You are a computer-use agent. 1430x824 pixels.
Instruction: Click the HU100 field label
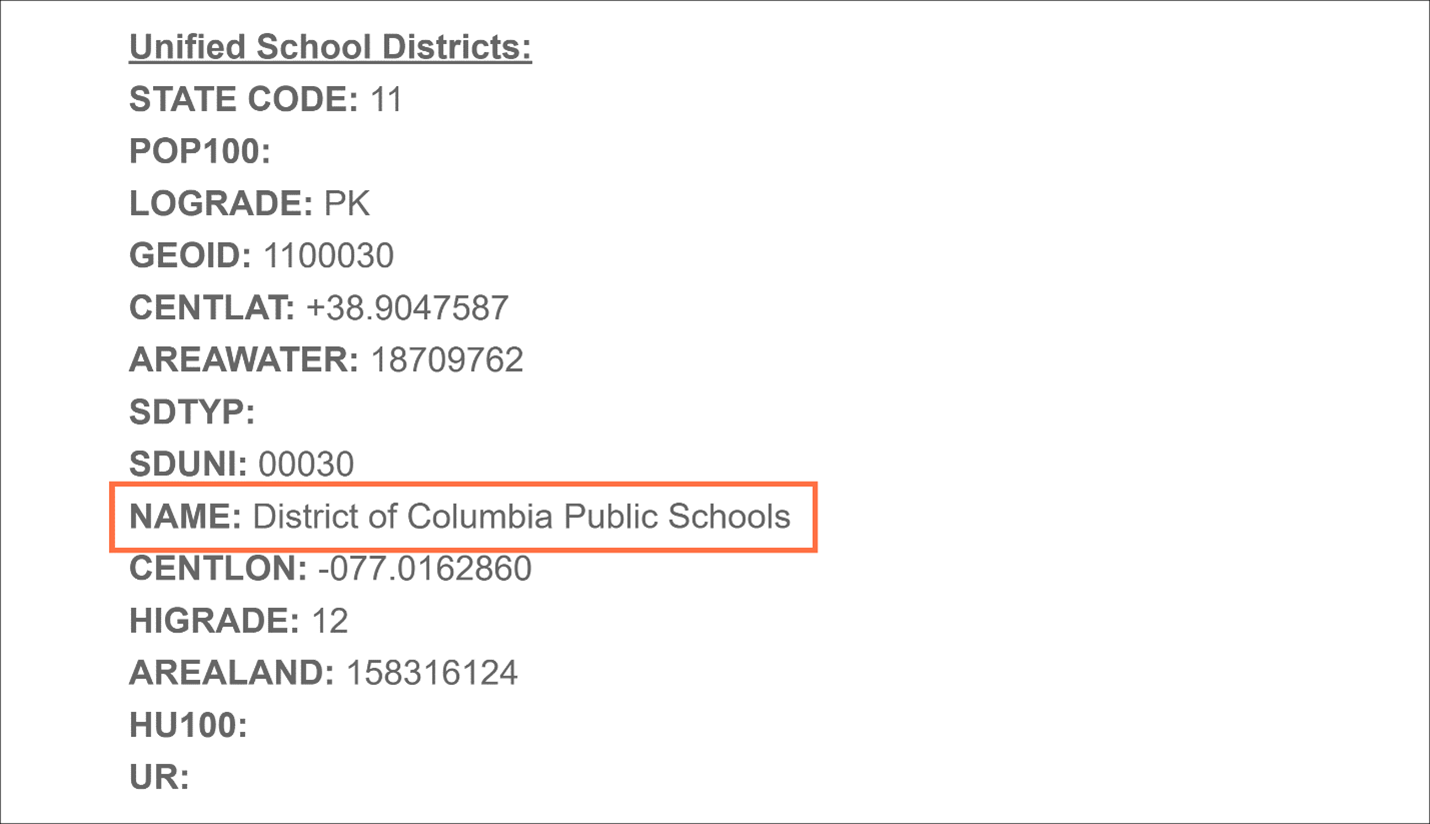tap(188, 724)
